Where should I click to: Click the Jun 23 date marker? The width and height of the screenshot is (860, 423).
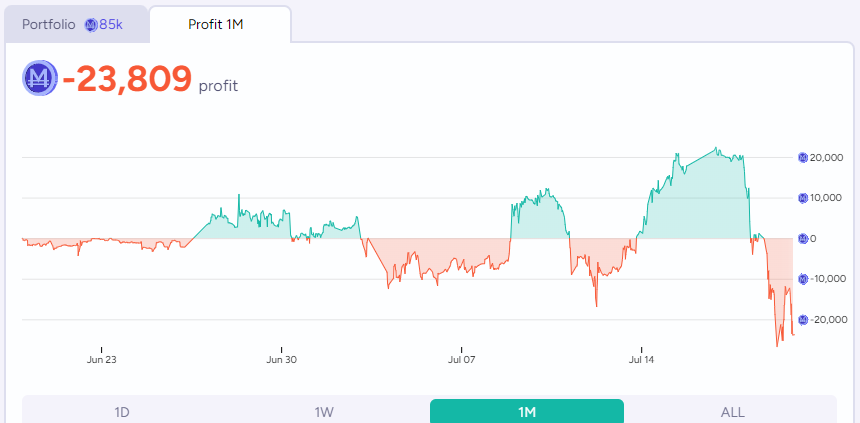pyautogui.click(x=102, y=358)
